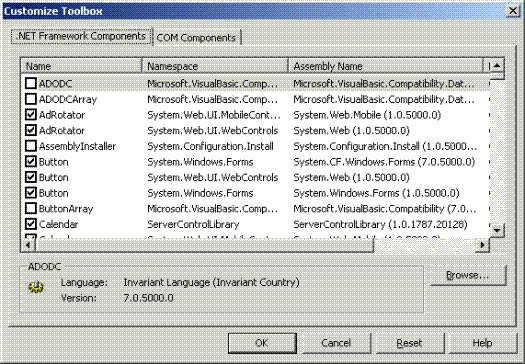Confirm with the OK button

[x=262, y=343]
